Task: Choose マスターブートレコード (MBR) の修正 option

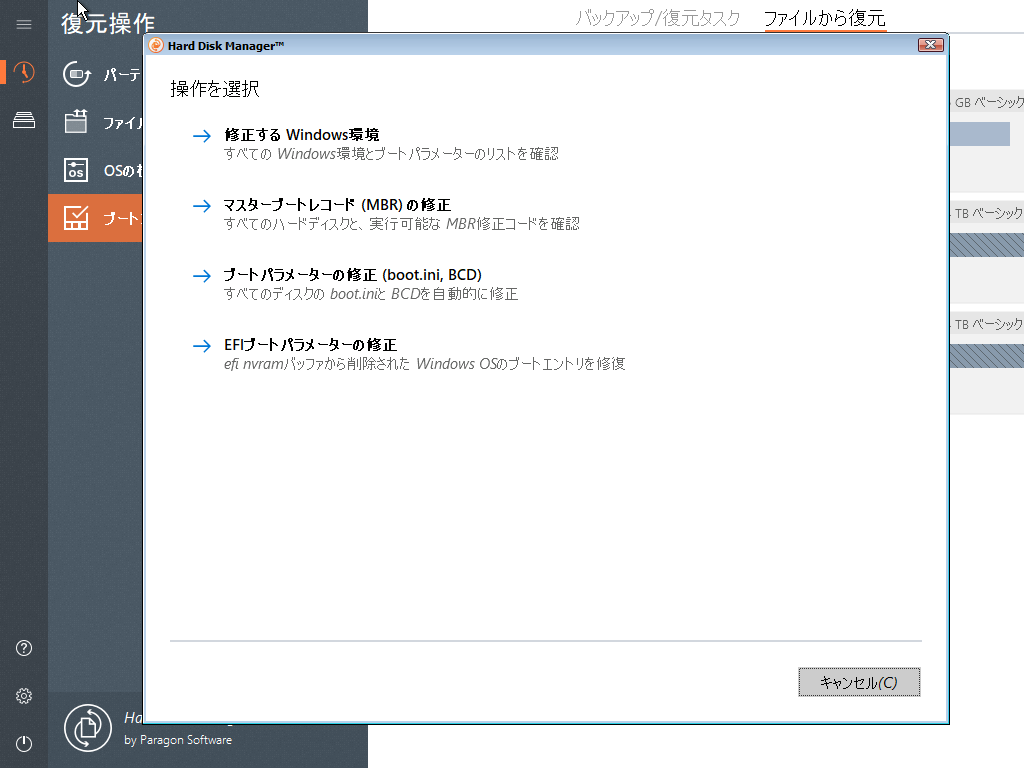Action: click(x=337, y=204)
